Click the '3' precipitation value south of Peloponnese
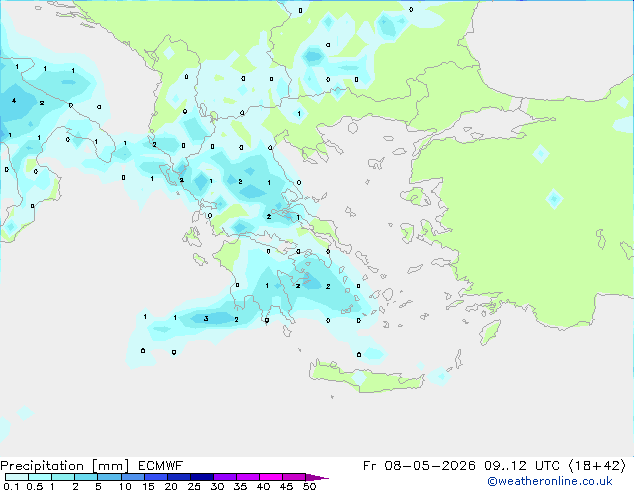 206,319
